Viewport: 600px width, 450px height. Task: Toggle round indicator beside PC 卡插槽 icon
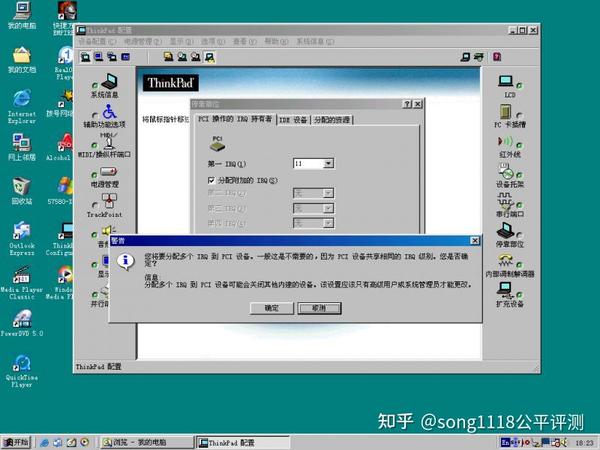520,116
